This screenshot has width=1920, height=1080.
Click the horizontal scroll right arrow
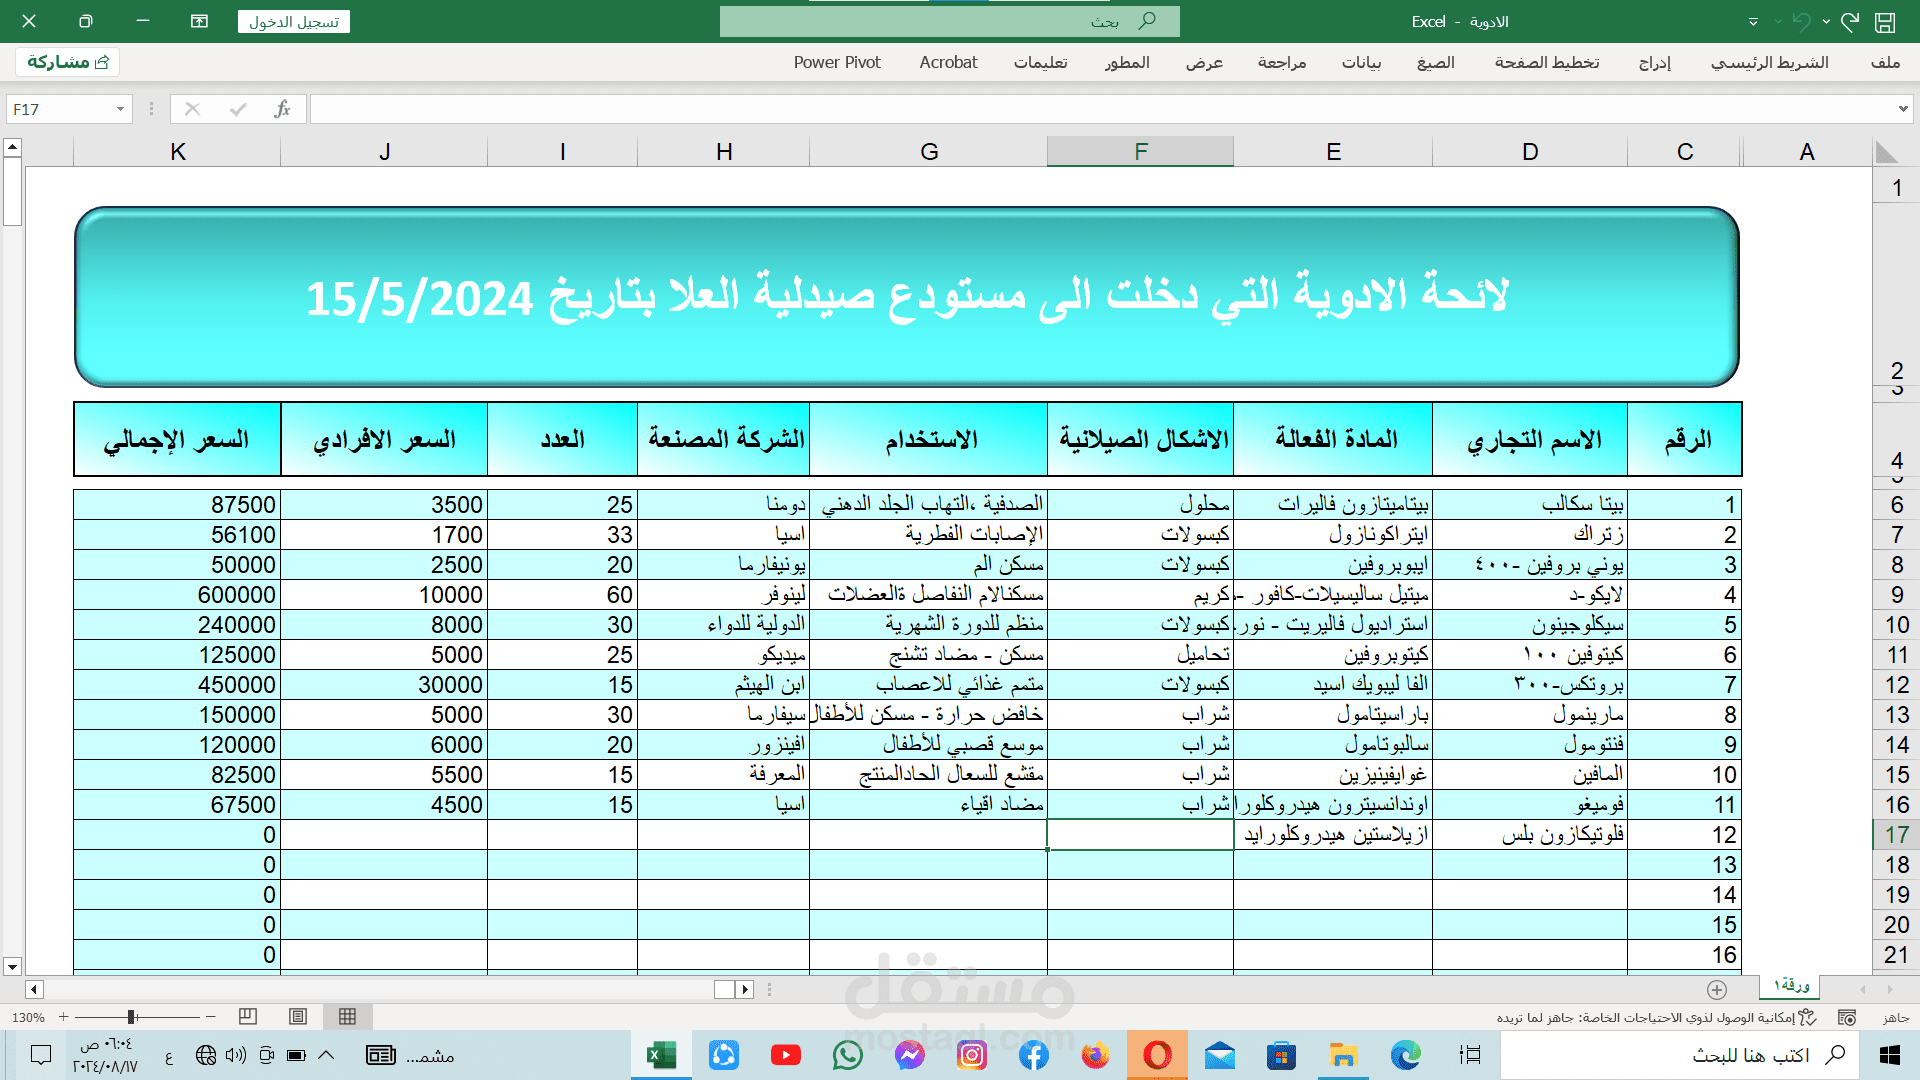pos(745,989)
